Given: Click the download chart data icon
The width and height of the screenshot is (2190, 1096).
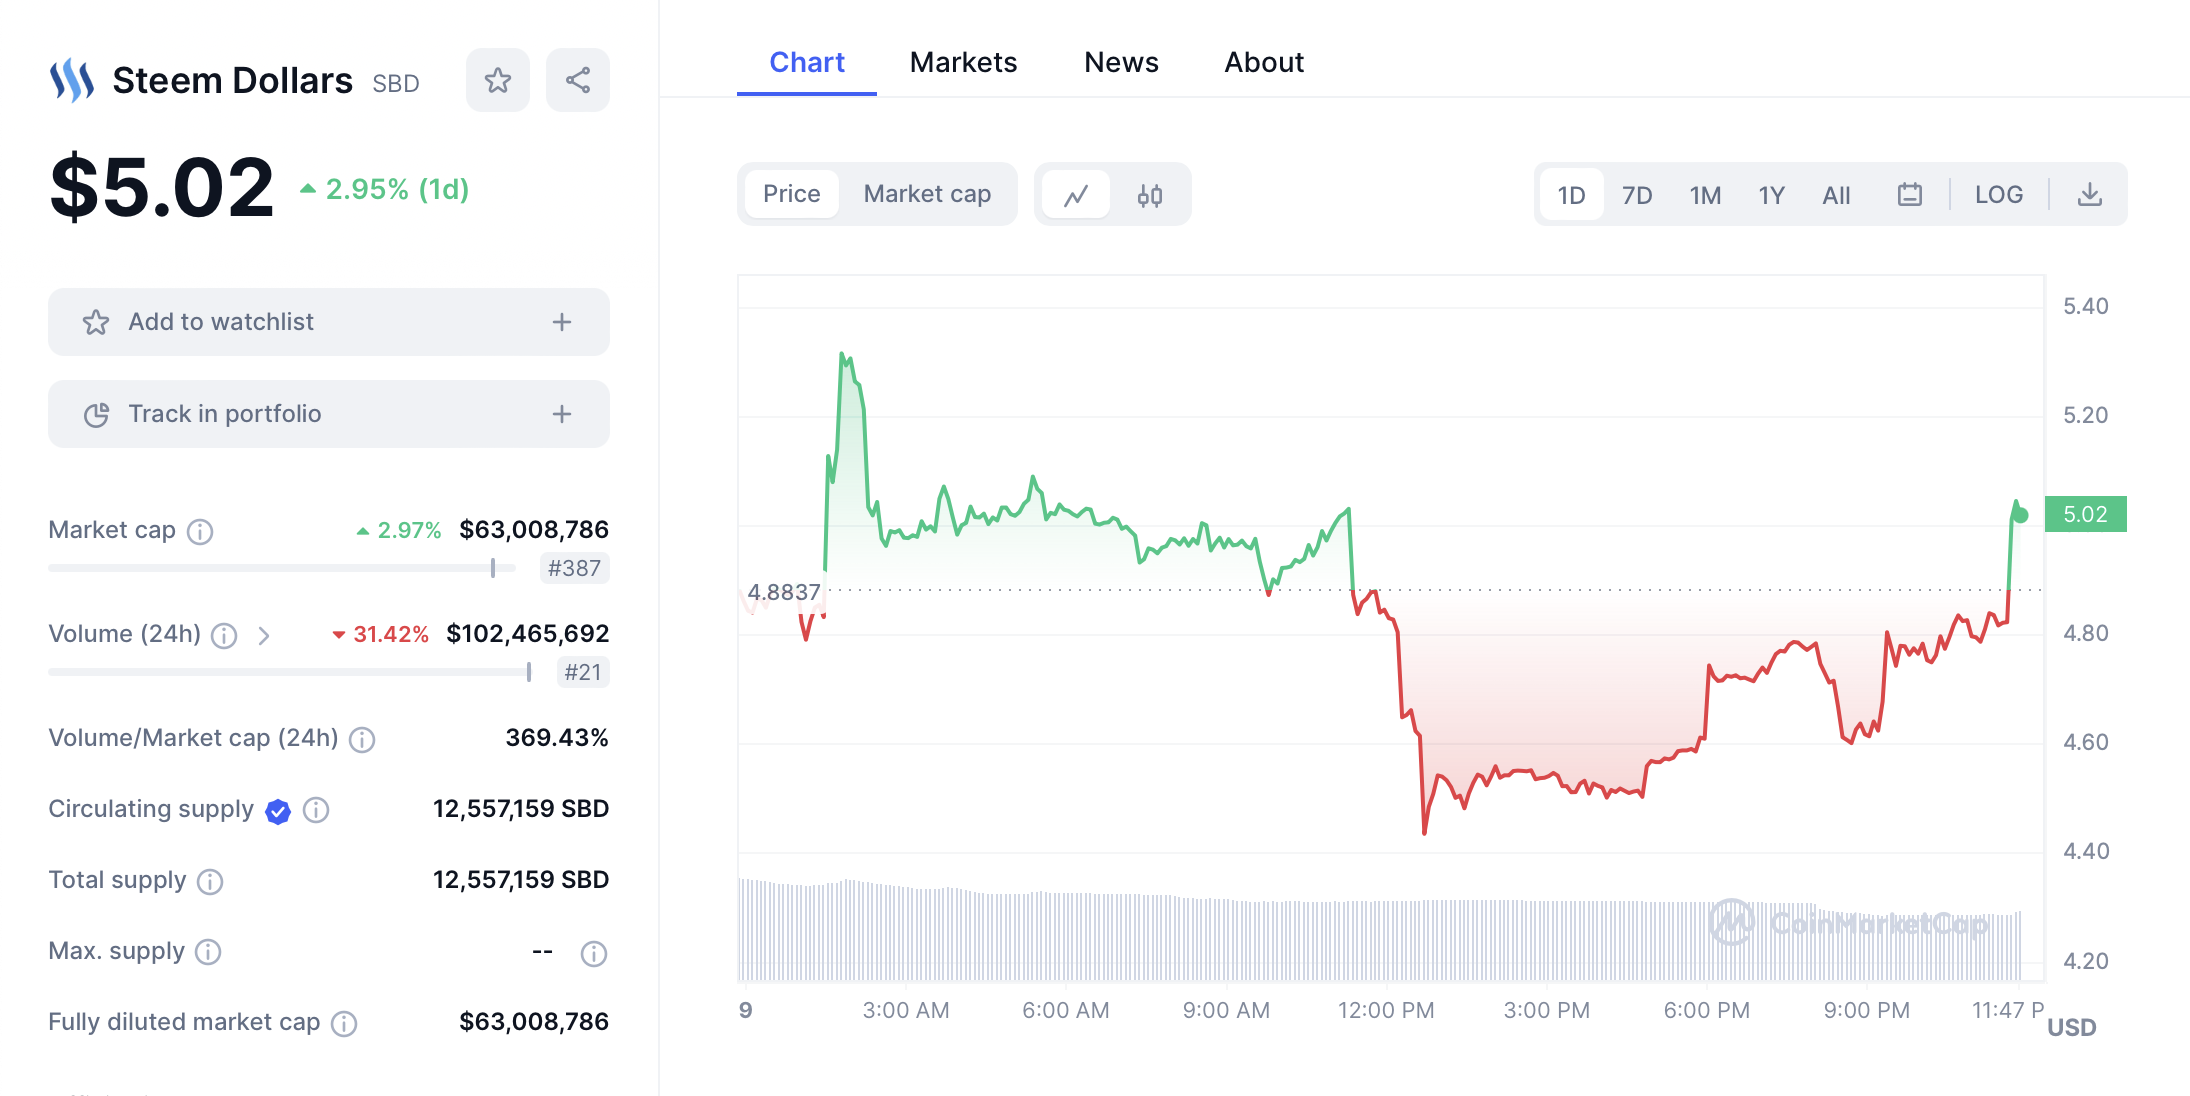Looking at the screenshot, I should [2090, 195].
